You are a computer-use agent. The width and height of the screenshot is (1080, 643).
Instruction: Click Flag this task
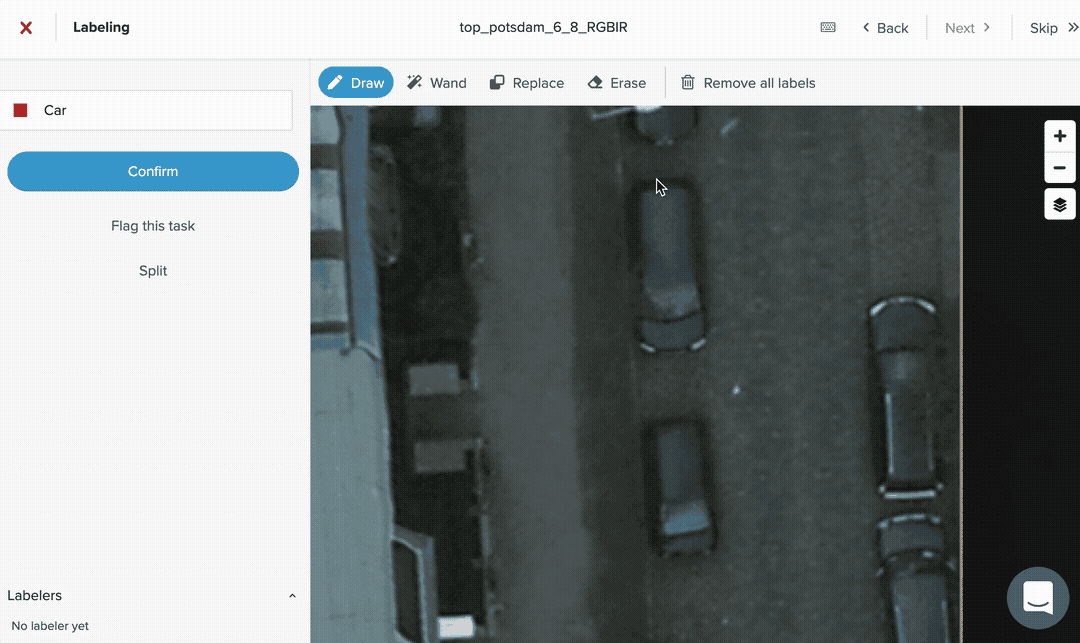[x=153, y=226]
